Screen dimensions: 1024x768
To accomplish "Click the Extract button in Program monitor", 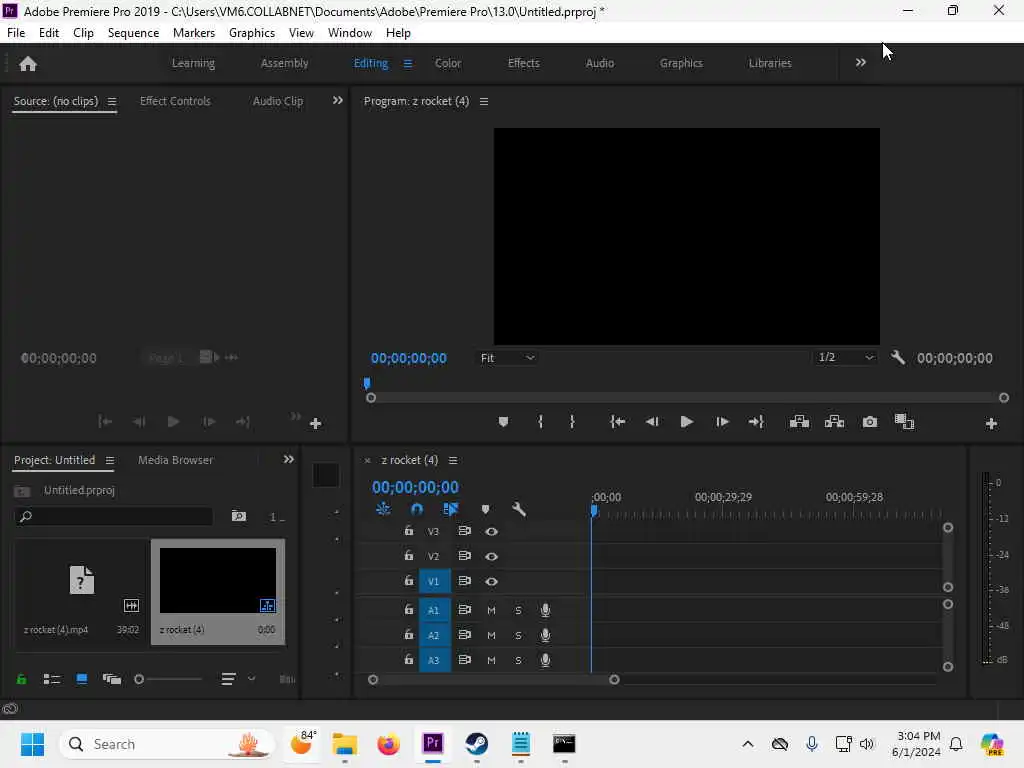I will pyautogui.click(x=834, y=422).
